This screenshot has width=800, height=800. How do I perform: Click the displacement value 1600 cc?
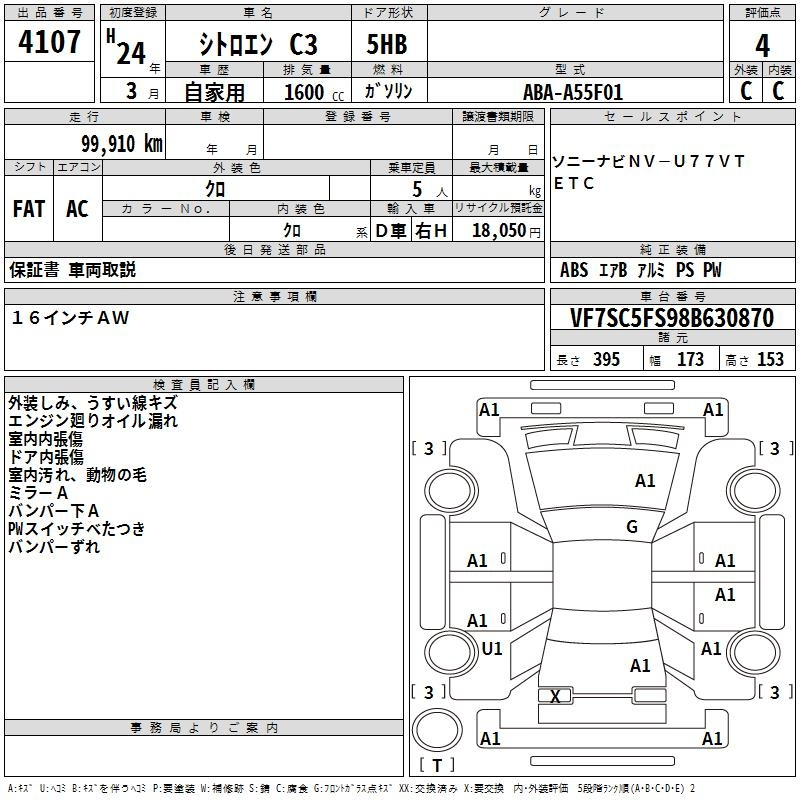click(314, 92)
